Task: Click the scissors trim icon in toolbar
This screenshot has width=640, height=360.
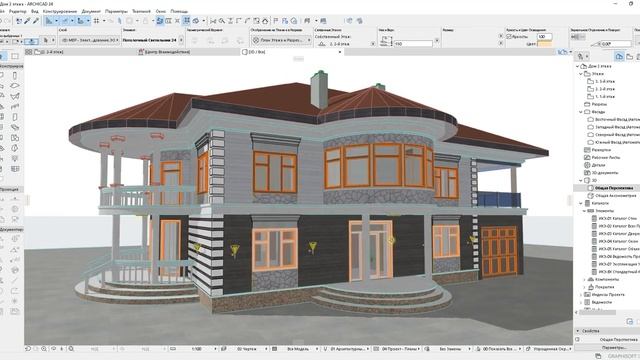Action: pos(213,21)
